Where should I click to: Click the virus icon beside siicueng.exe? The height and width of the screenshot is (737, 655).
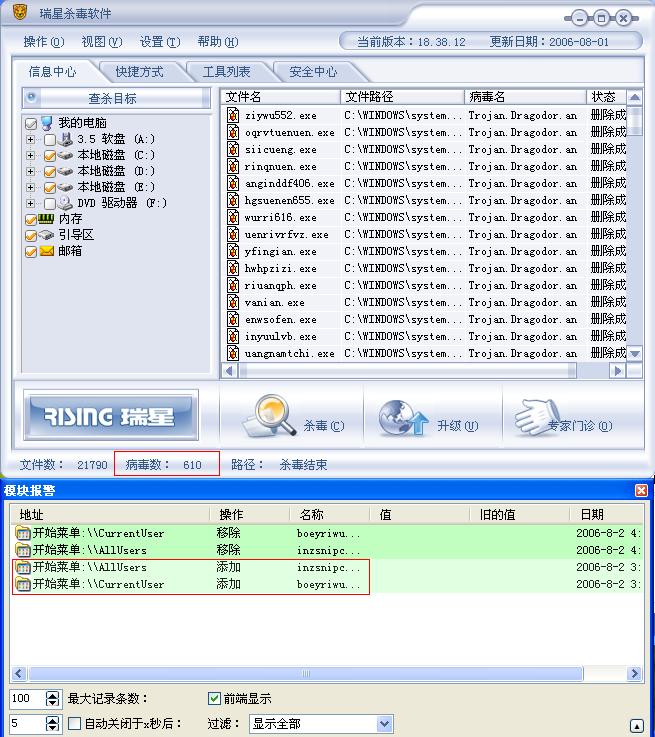coord(233,149)
